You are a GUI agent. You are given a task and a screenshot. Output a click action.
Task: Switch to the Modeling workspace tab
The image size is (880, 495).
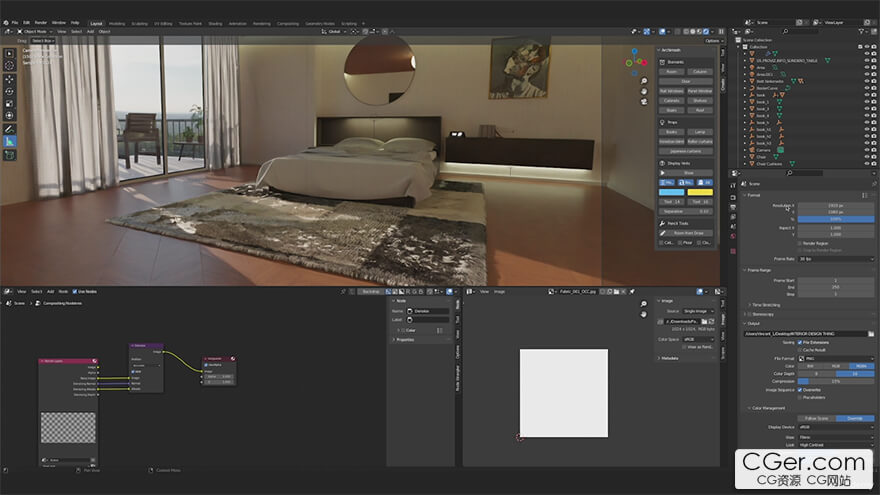[x=117, y=24]
